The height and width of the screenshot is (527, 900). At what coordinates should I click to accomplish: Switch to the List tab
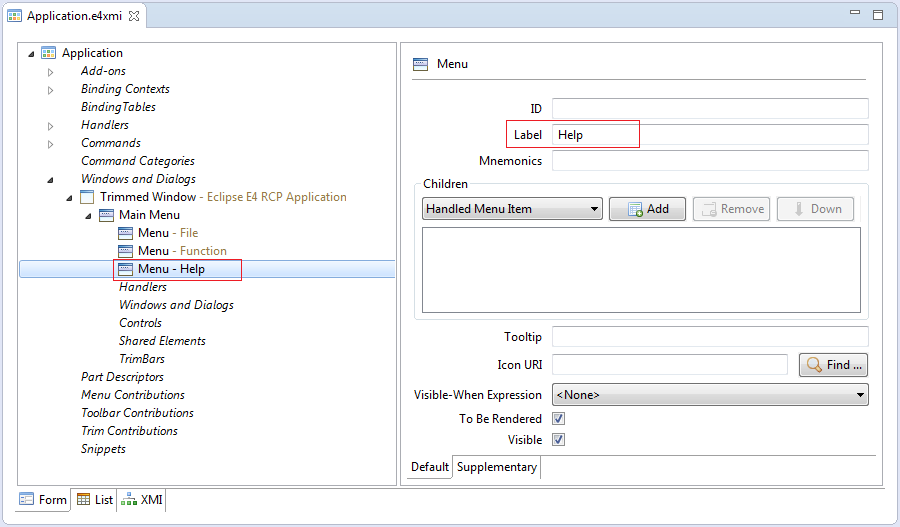[95, 499]
